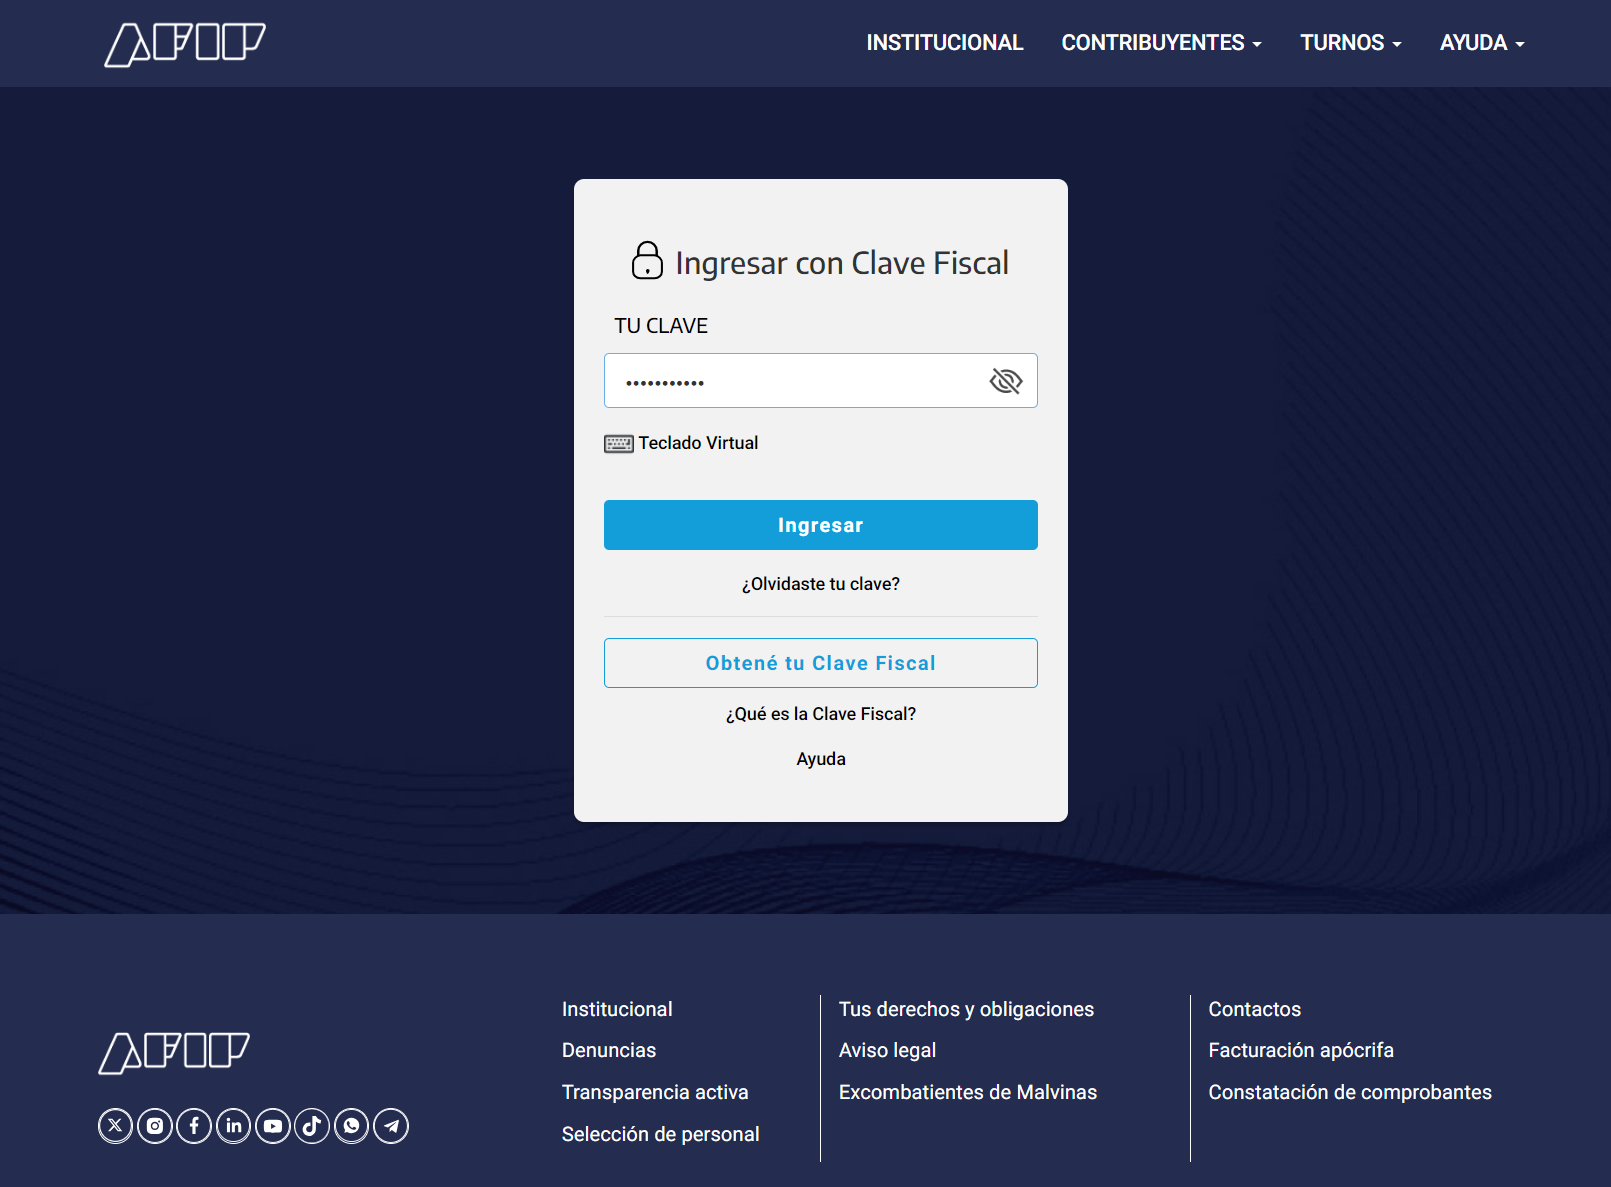Open the Aviso legal link
Viewport: 1611px width, 1187px height.
pos(887,1050)
